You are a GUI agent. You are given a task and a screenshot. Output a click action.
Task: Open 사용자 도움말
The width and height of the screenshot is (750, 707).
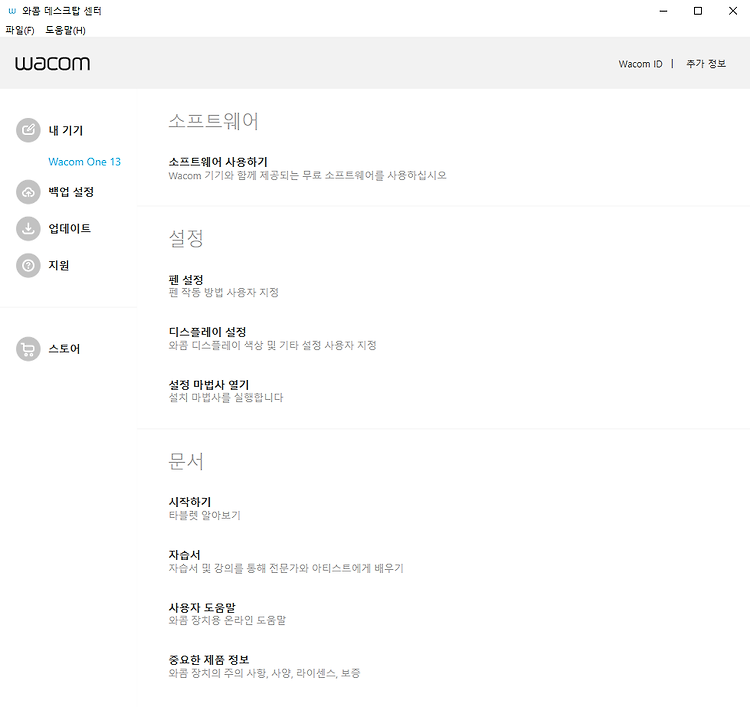point(202,608)
